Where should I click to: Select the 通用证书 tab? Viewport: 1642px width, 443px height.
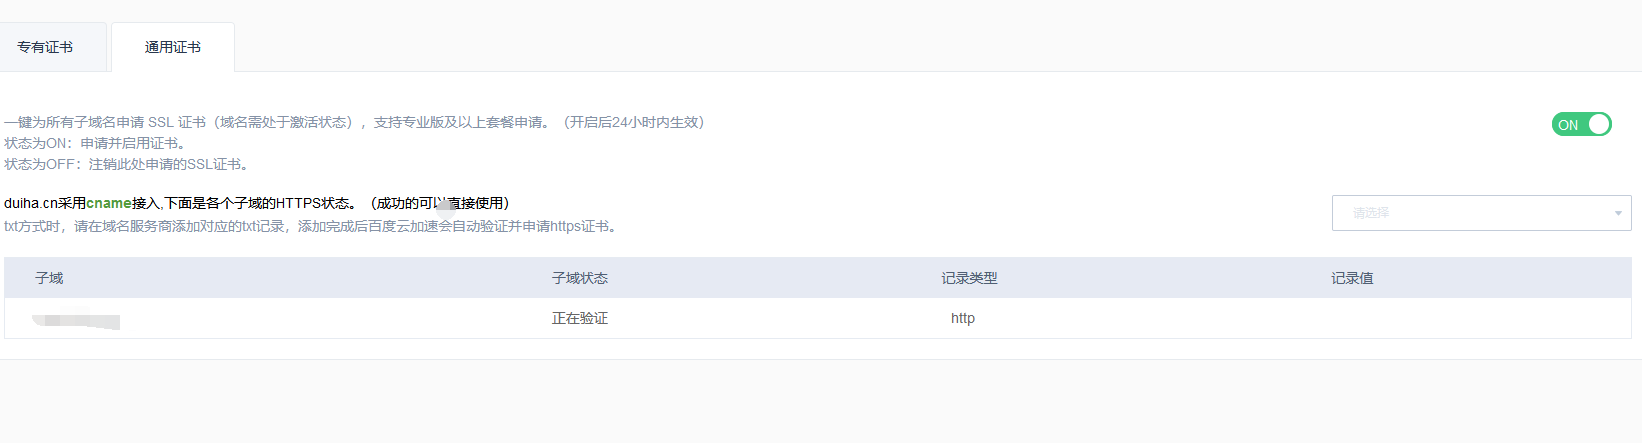pos(172,47)
